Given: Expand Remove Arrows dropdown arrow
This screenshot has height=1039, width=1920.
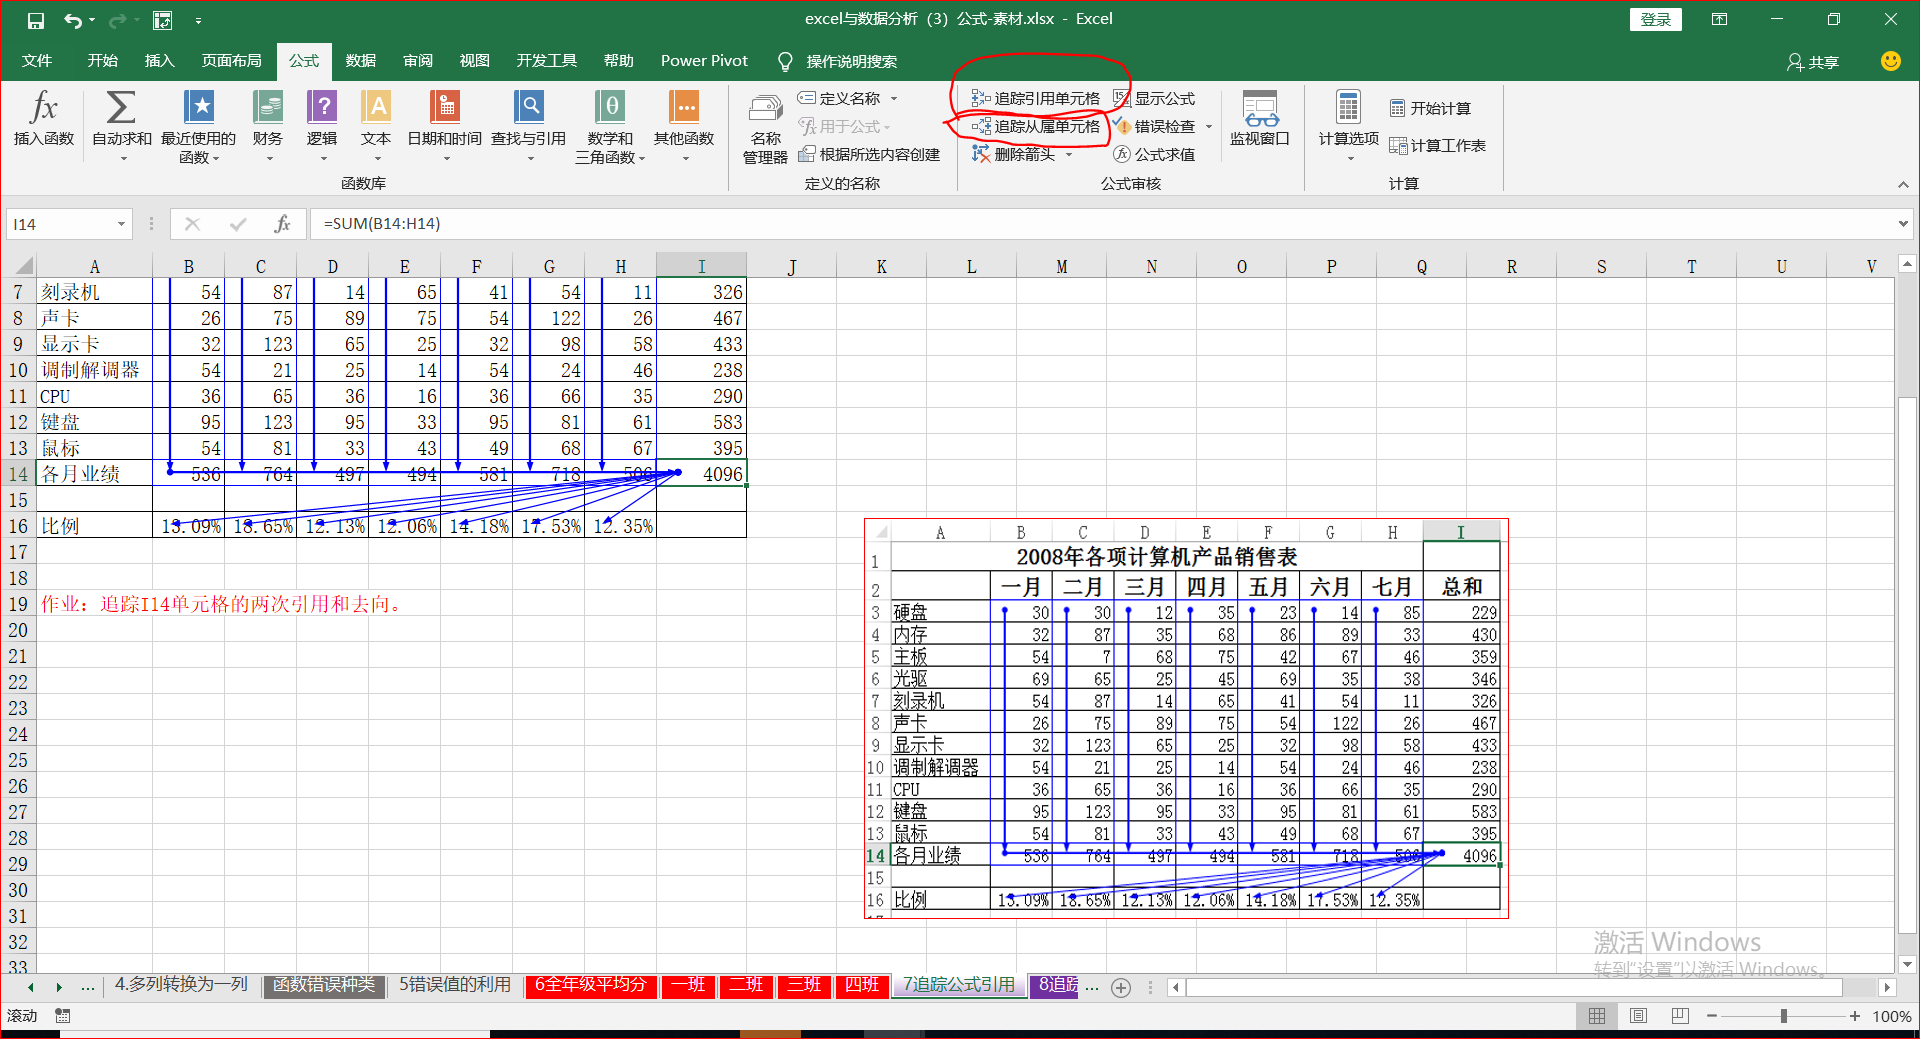Looking at the screenshot, I should point(1068,154).
